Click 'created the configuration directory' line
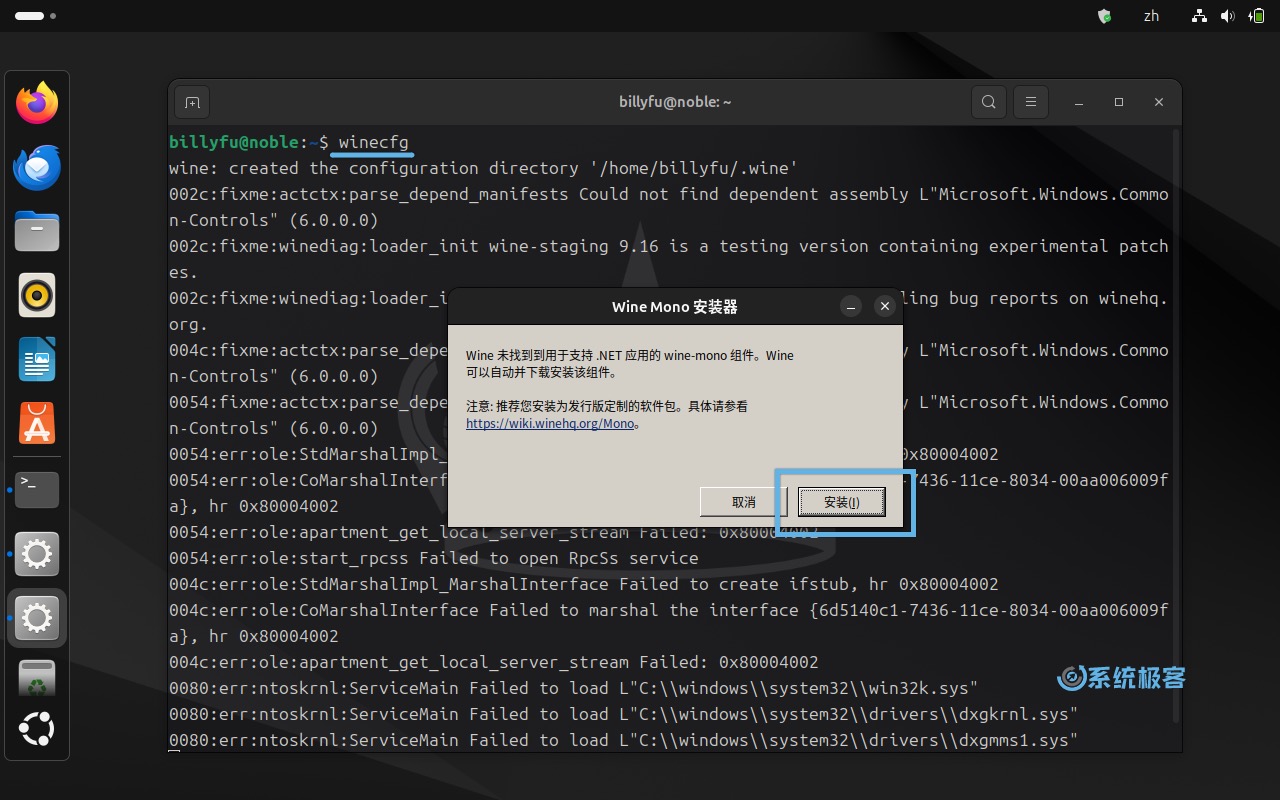Image resolution: width=1280 pixels, height=800 pixels. (x=484, y=168)
